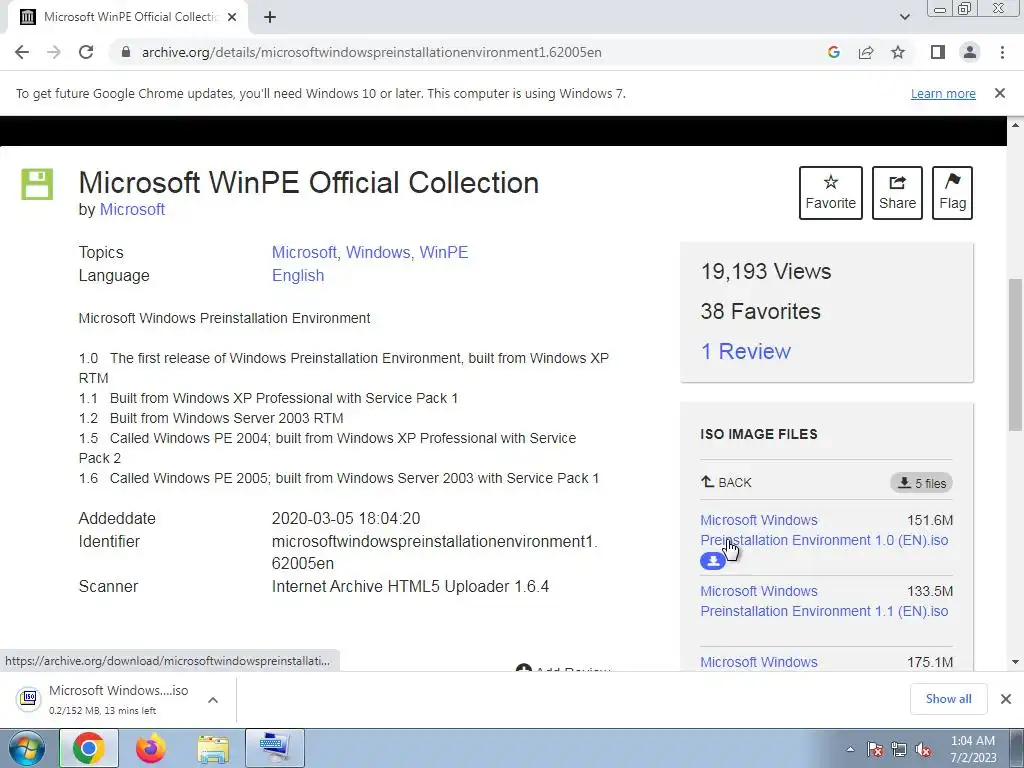Close the Microsoft WinPE tab
Image resolution: width=1024 pixels, height=768 pixels.
coord(231,17)
